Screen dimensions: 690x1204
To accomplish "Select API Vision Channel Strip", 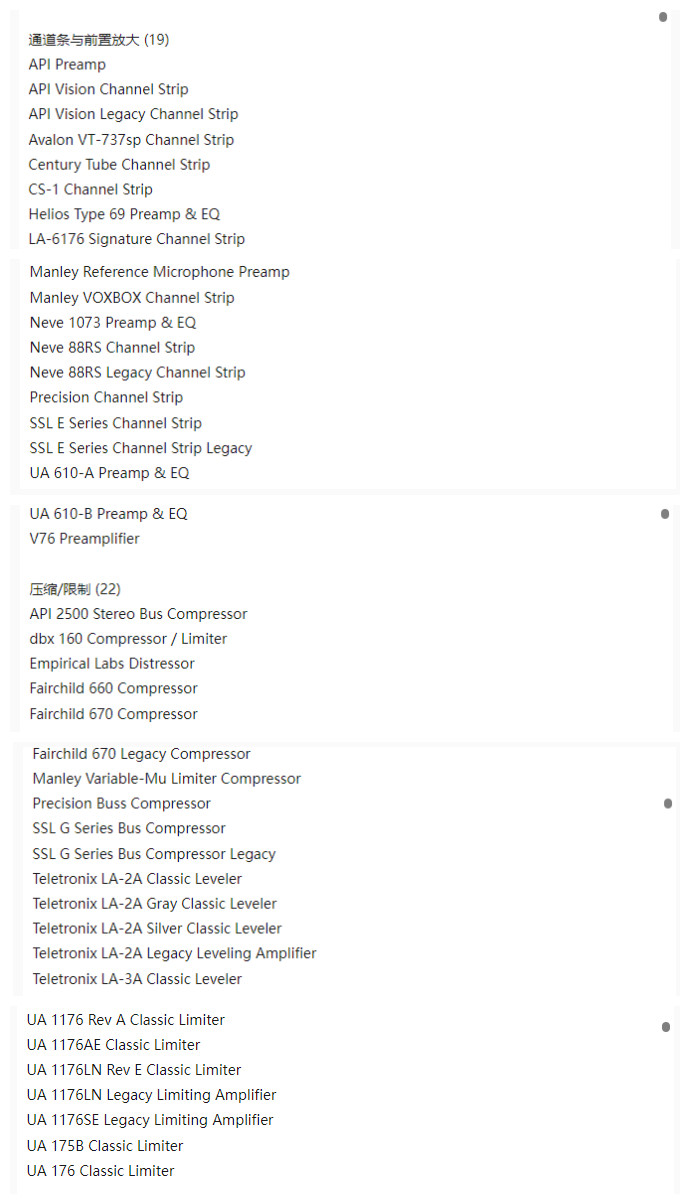I will tap(108, 89).
